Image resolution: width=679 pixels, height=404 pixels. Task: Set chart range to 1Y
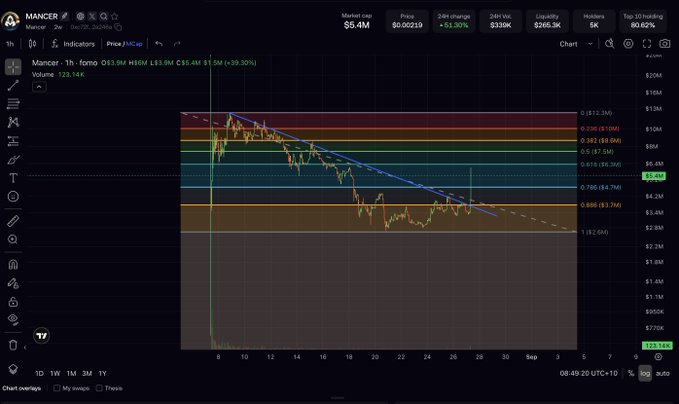click(x=102, y=373)
